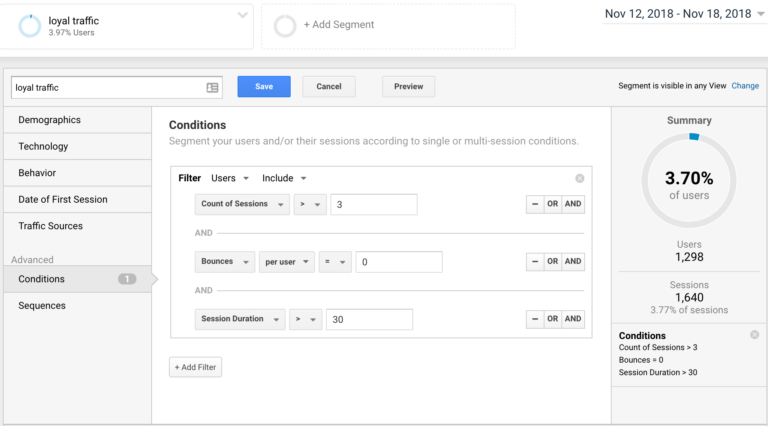
Task: Click the Sessions count 1,640
Action: click(689, 298)
